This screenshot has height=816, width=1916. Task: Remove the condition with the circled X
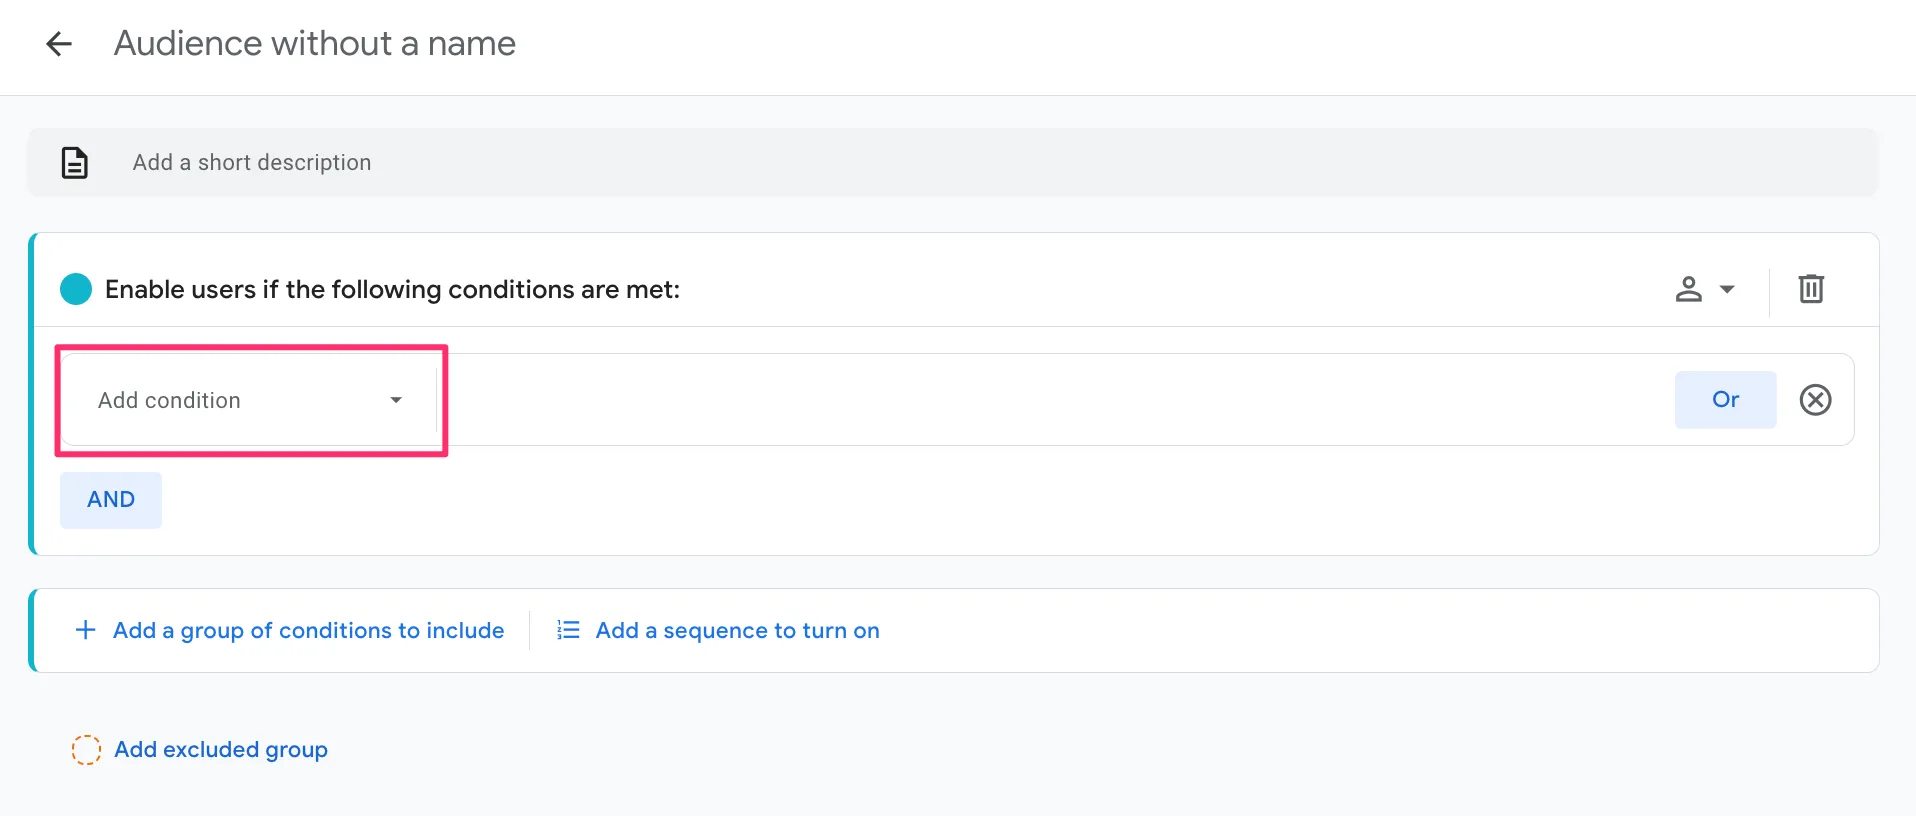coord(1815,400)
